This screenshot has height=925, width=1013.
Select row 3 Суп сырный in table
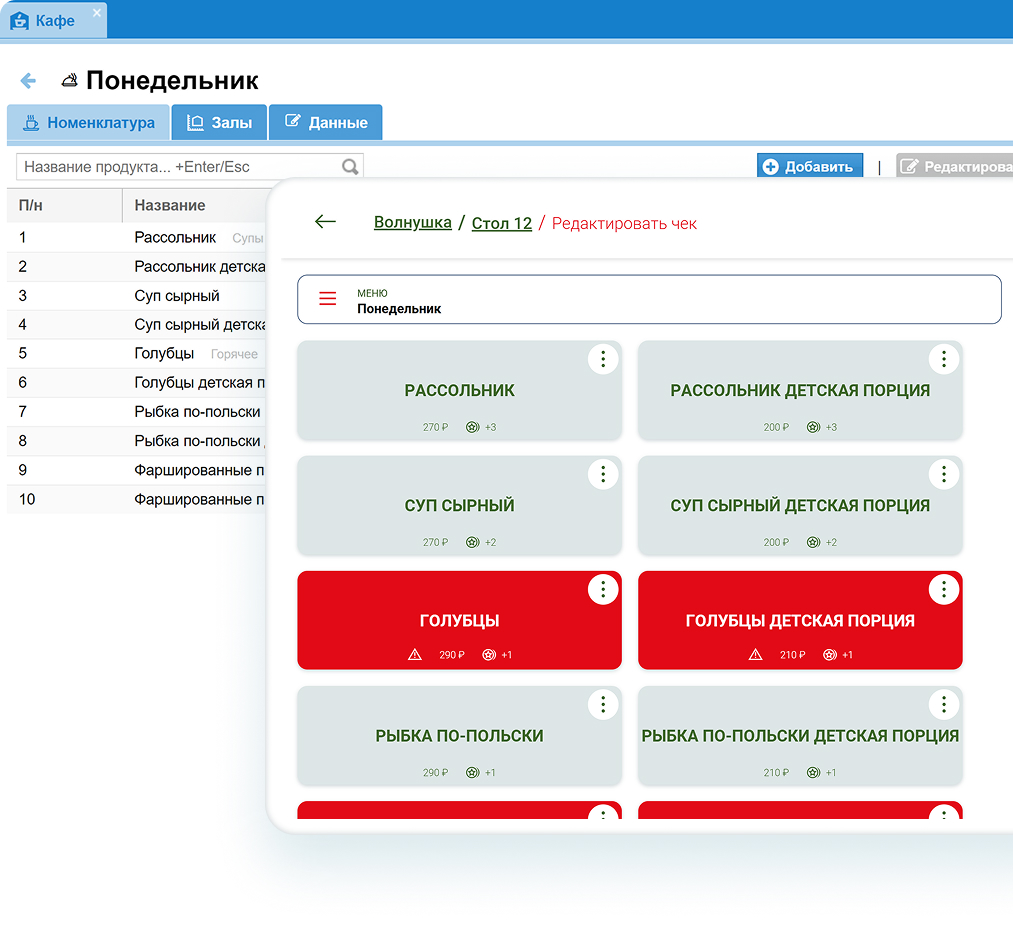136,296
